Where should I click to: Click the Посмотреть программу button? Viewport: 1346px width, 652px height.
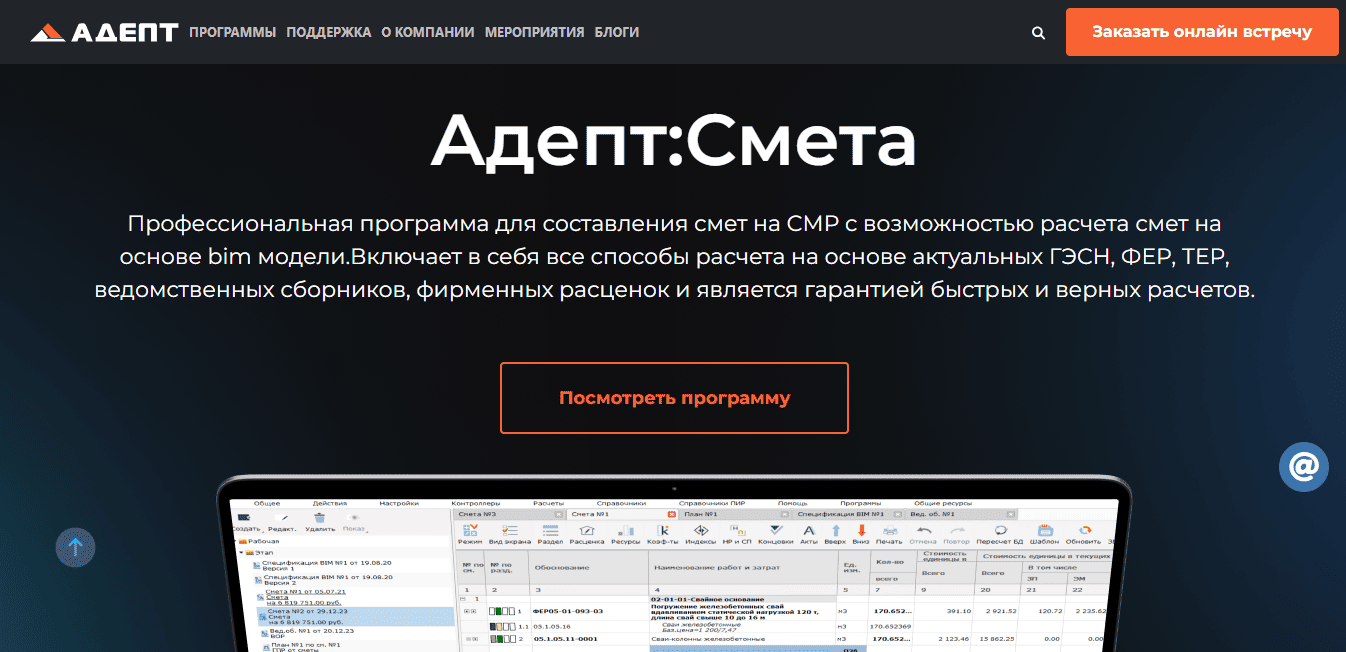click(674, 398)
